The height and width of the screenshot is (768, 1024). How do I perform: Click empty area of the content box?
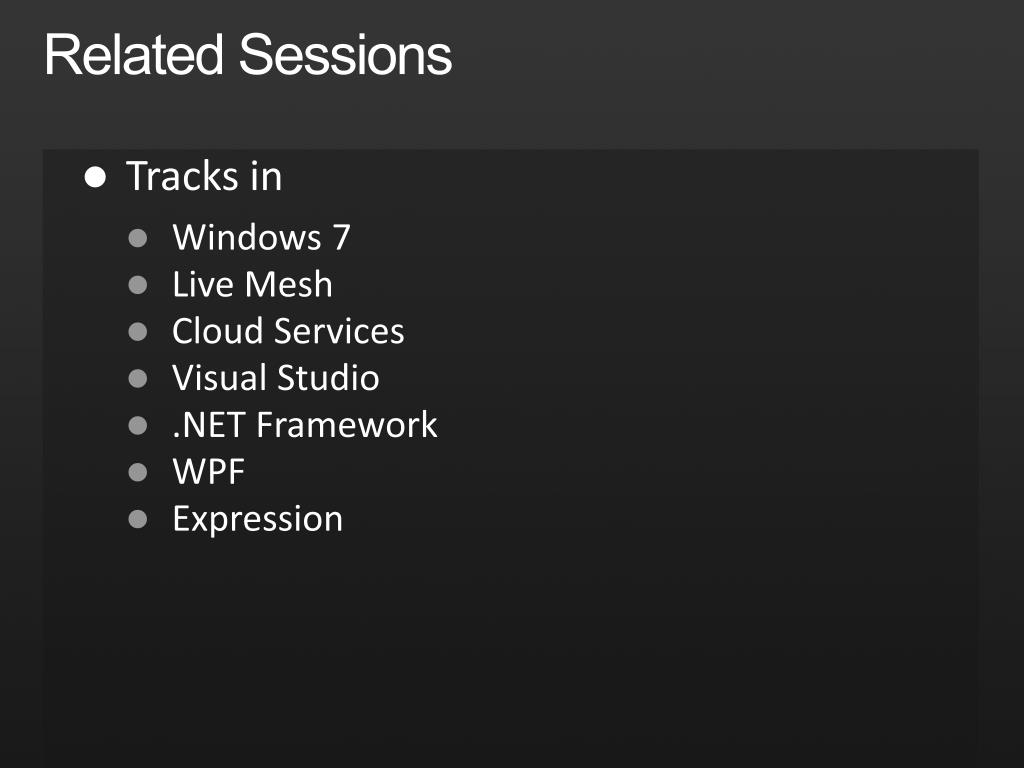point(653,620)
